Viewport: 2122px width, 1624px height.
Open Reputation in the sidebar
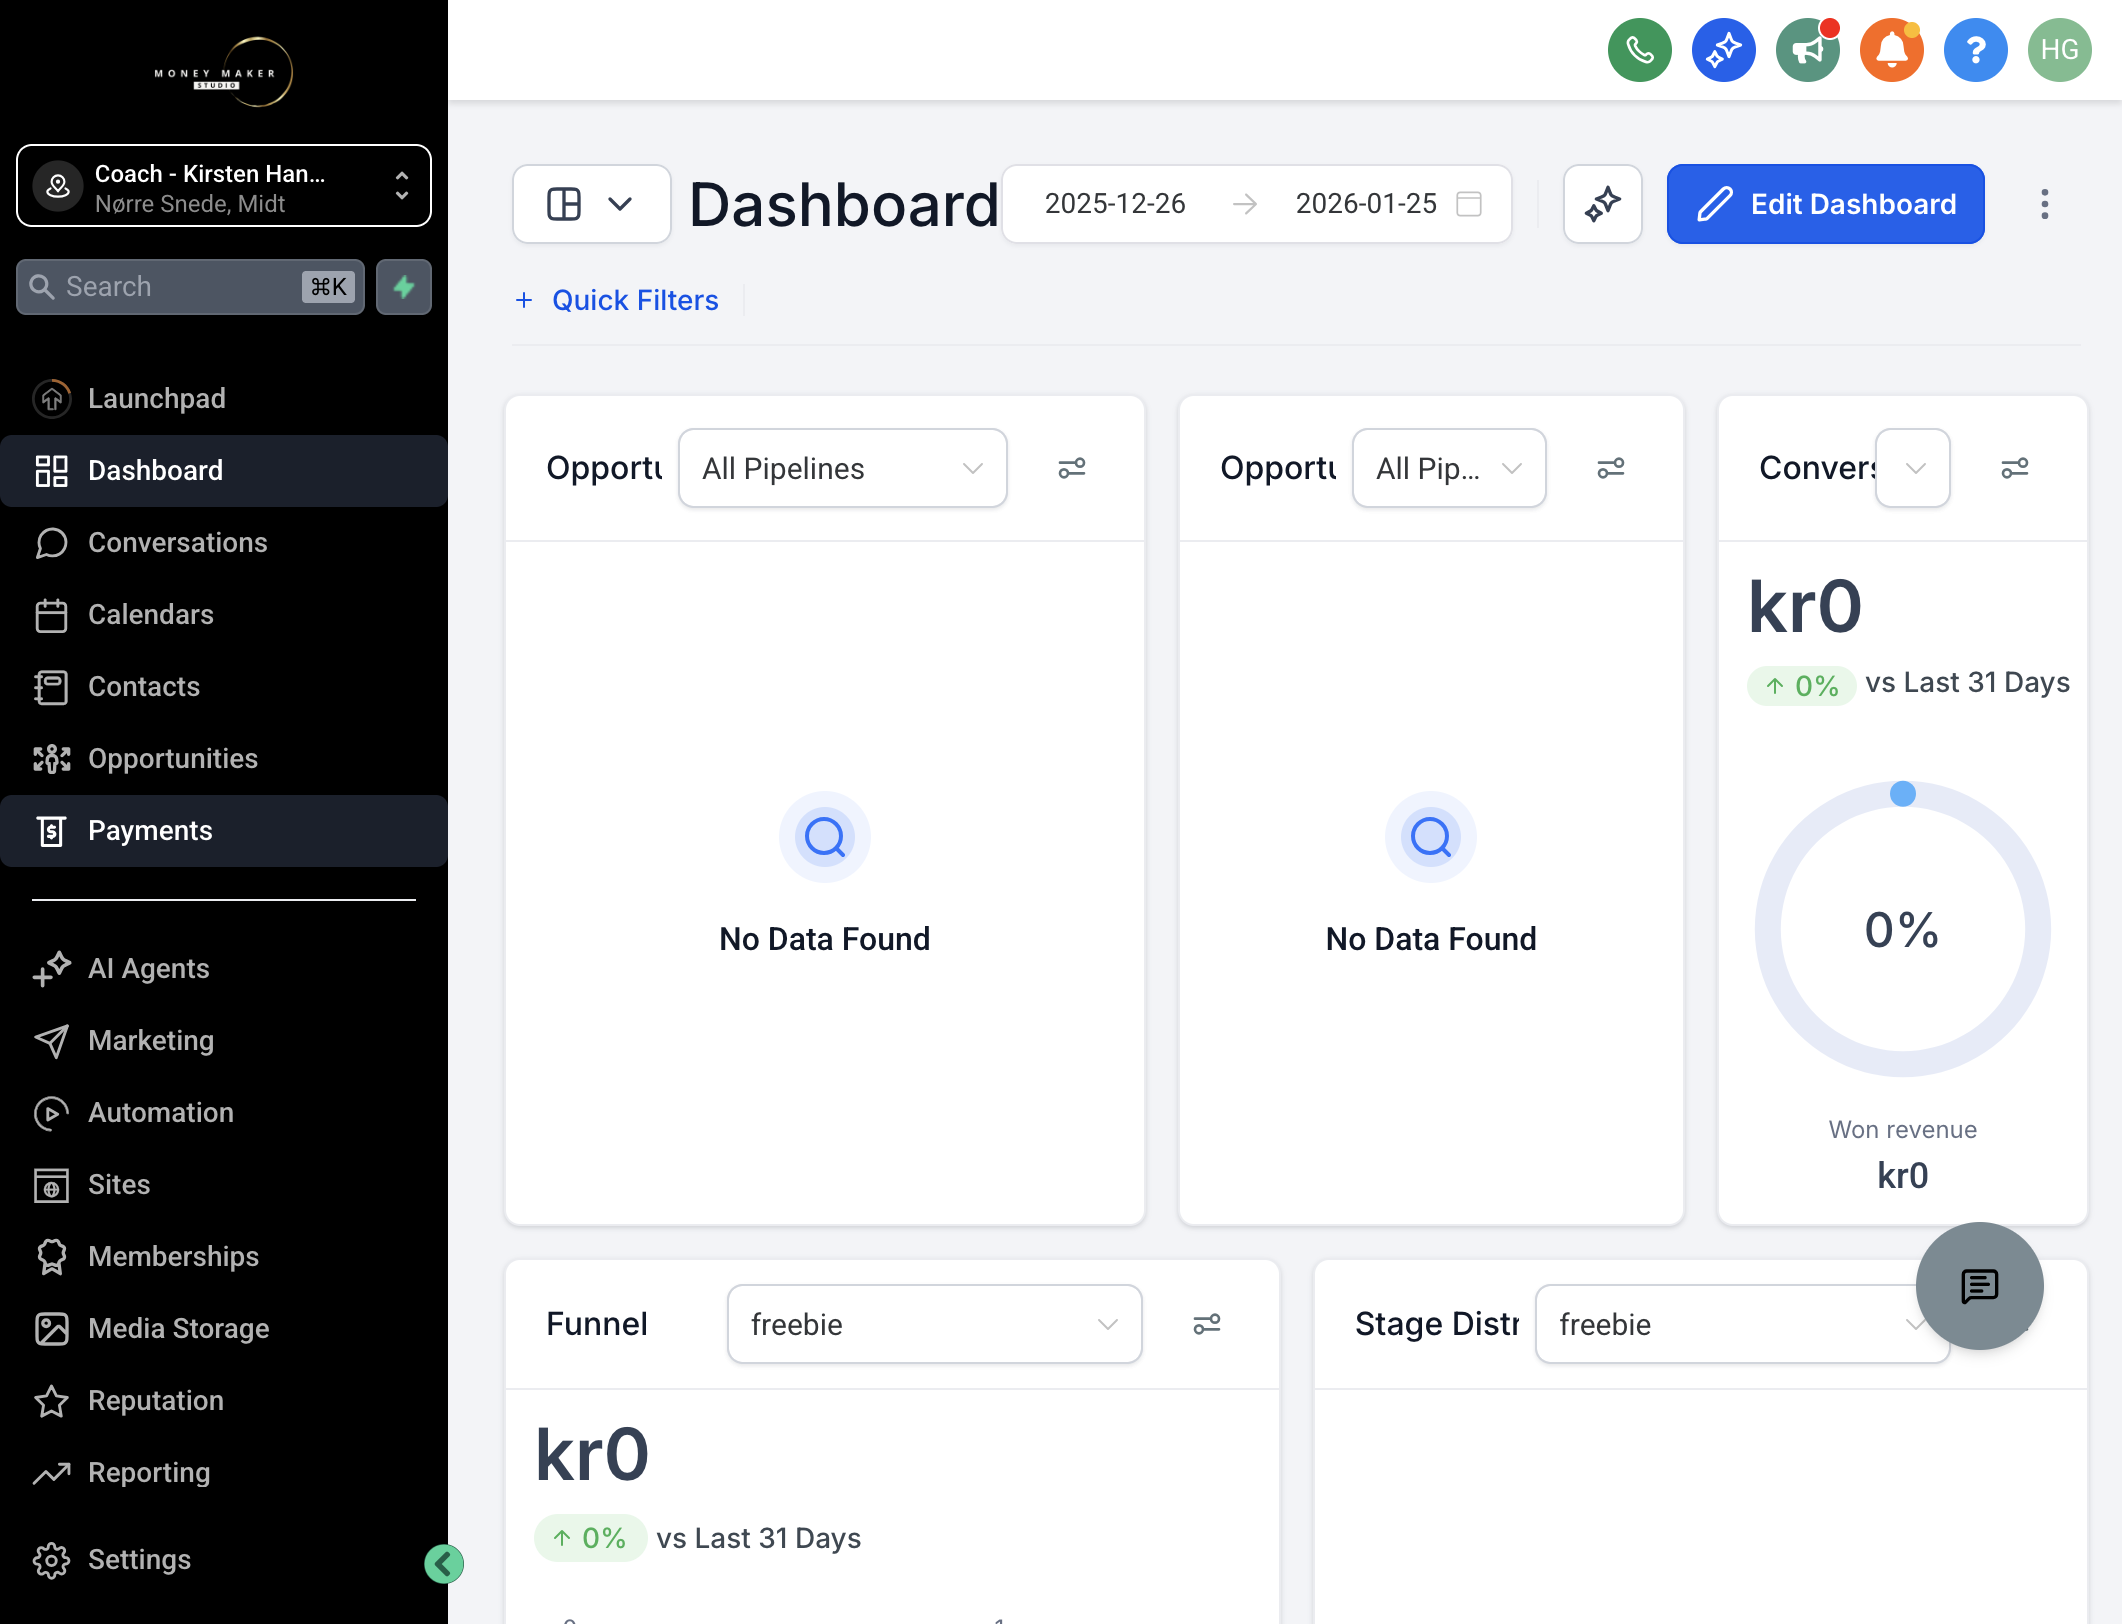224,1400
